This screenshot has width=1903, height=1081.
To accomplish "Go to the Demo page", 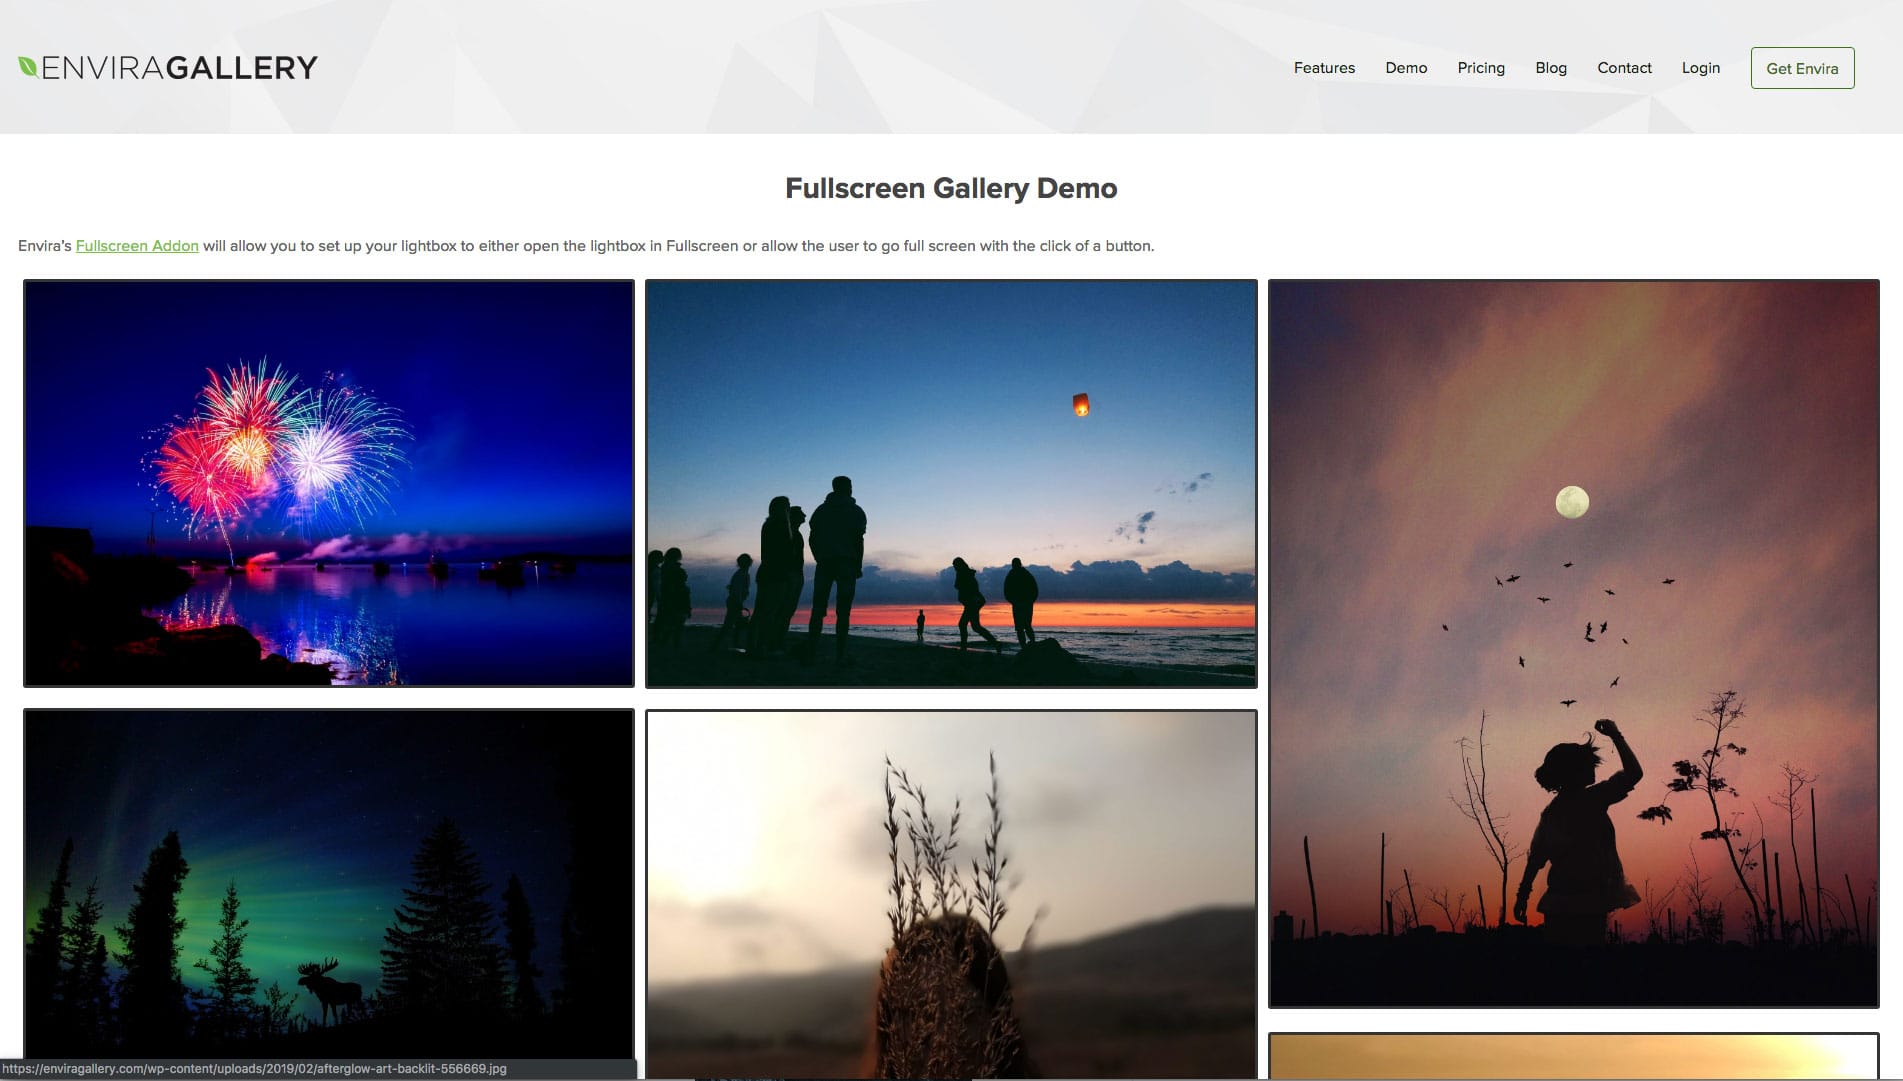I will tap(1406, 68).
